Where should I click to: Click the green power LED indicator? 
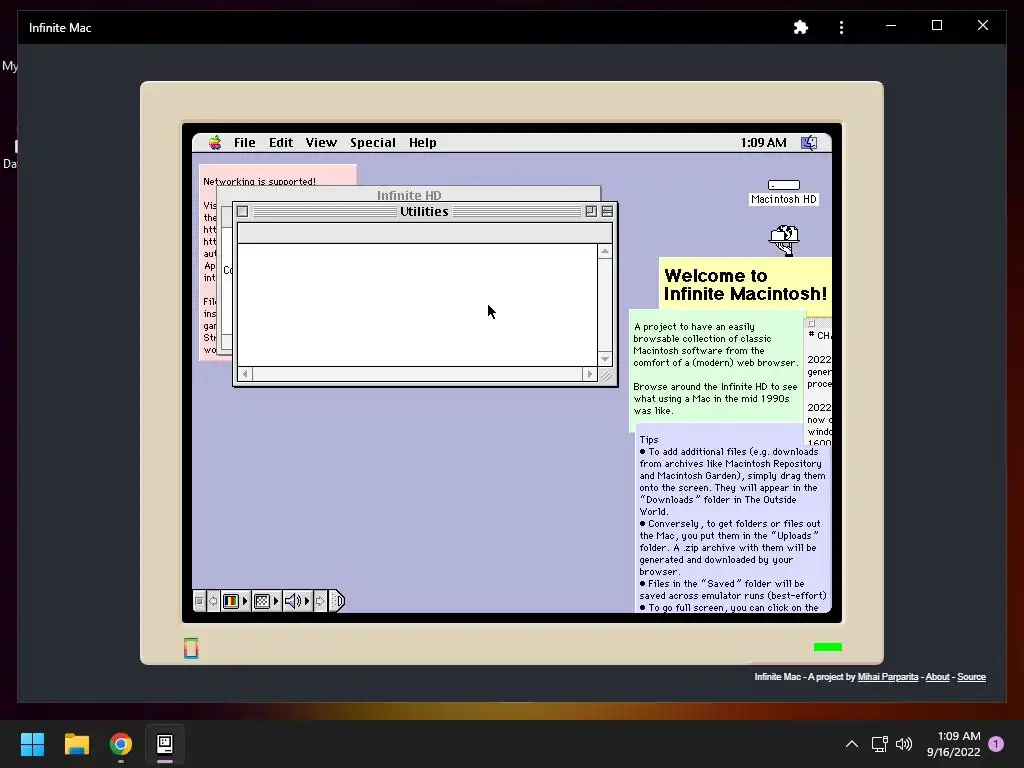827,647
